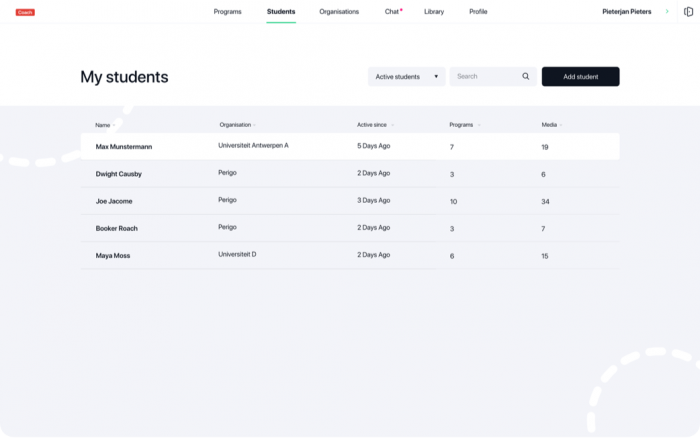The height and width of the screenshot is (438, 700).
Task: Open the Programs tab
Action: [x=227, y=12]
